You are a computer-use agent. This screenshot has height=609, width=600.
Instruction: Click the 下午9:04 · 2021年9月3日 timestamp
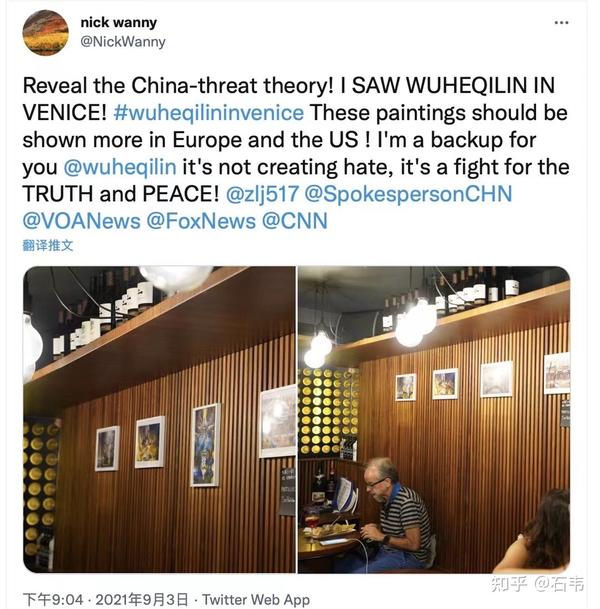tap(106, 599)
